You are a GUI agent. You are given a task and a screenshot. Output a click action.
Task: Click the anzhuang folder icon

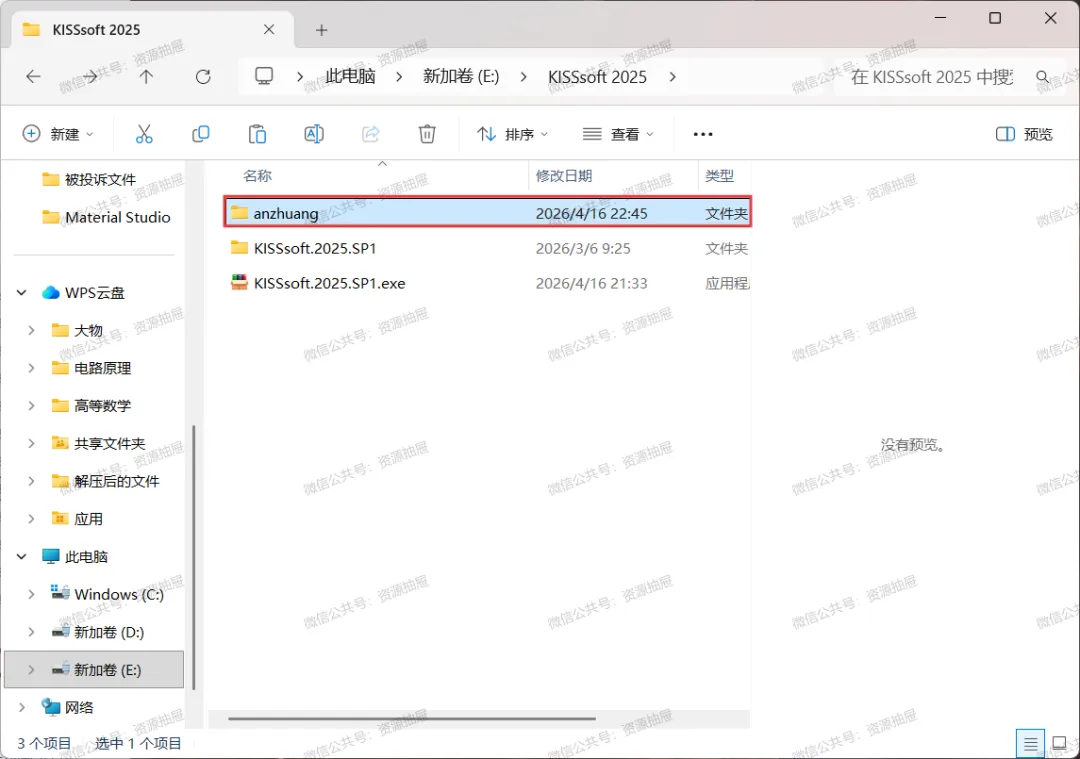239,212
